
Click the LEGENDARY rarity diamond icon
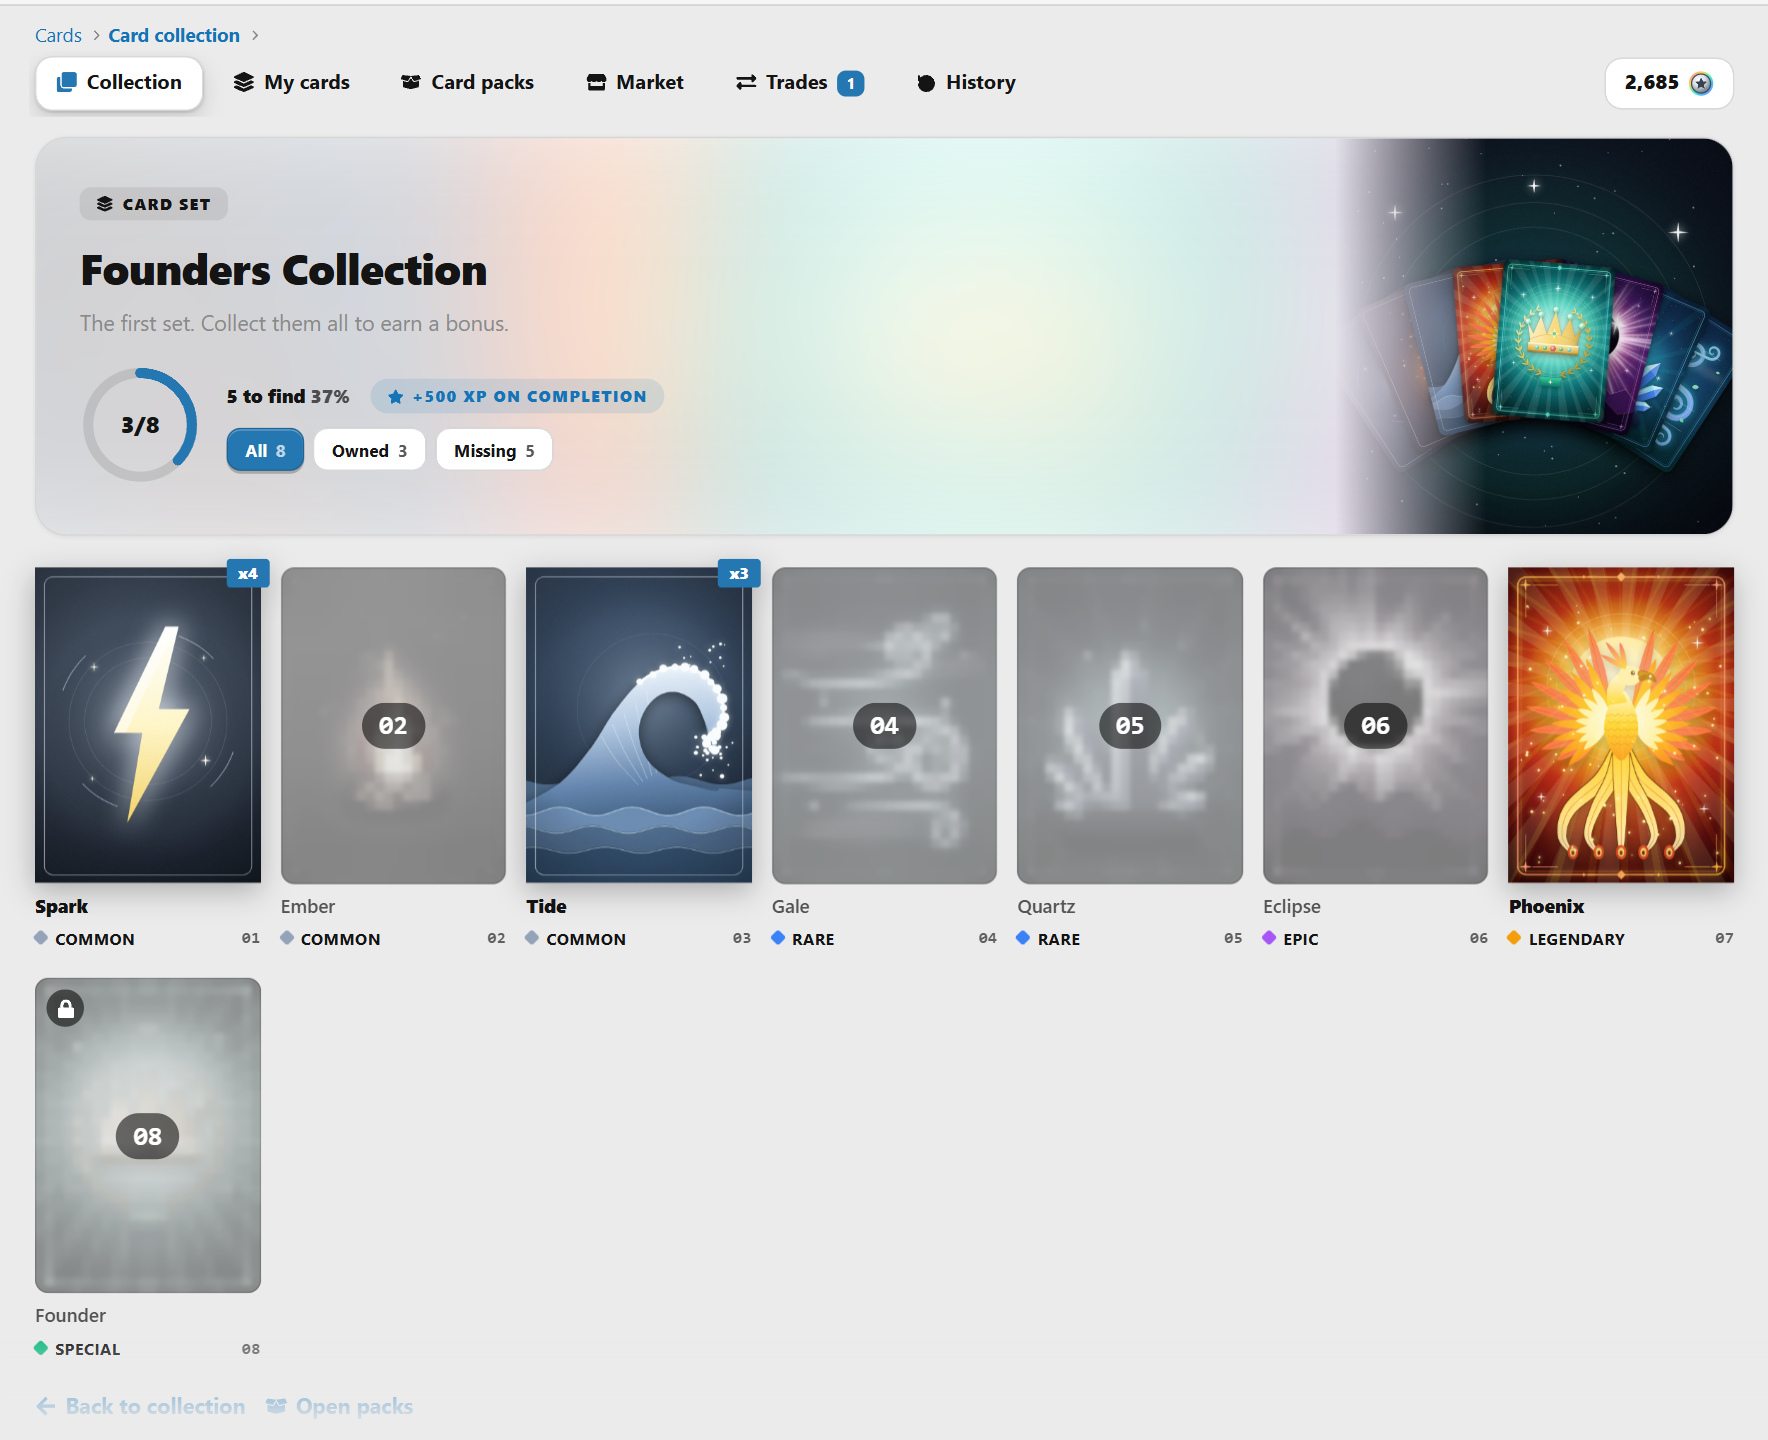[1514, 938]
